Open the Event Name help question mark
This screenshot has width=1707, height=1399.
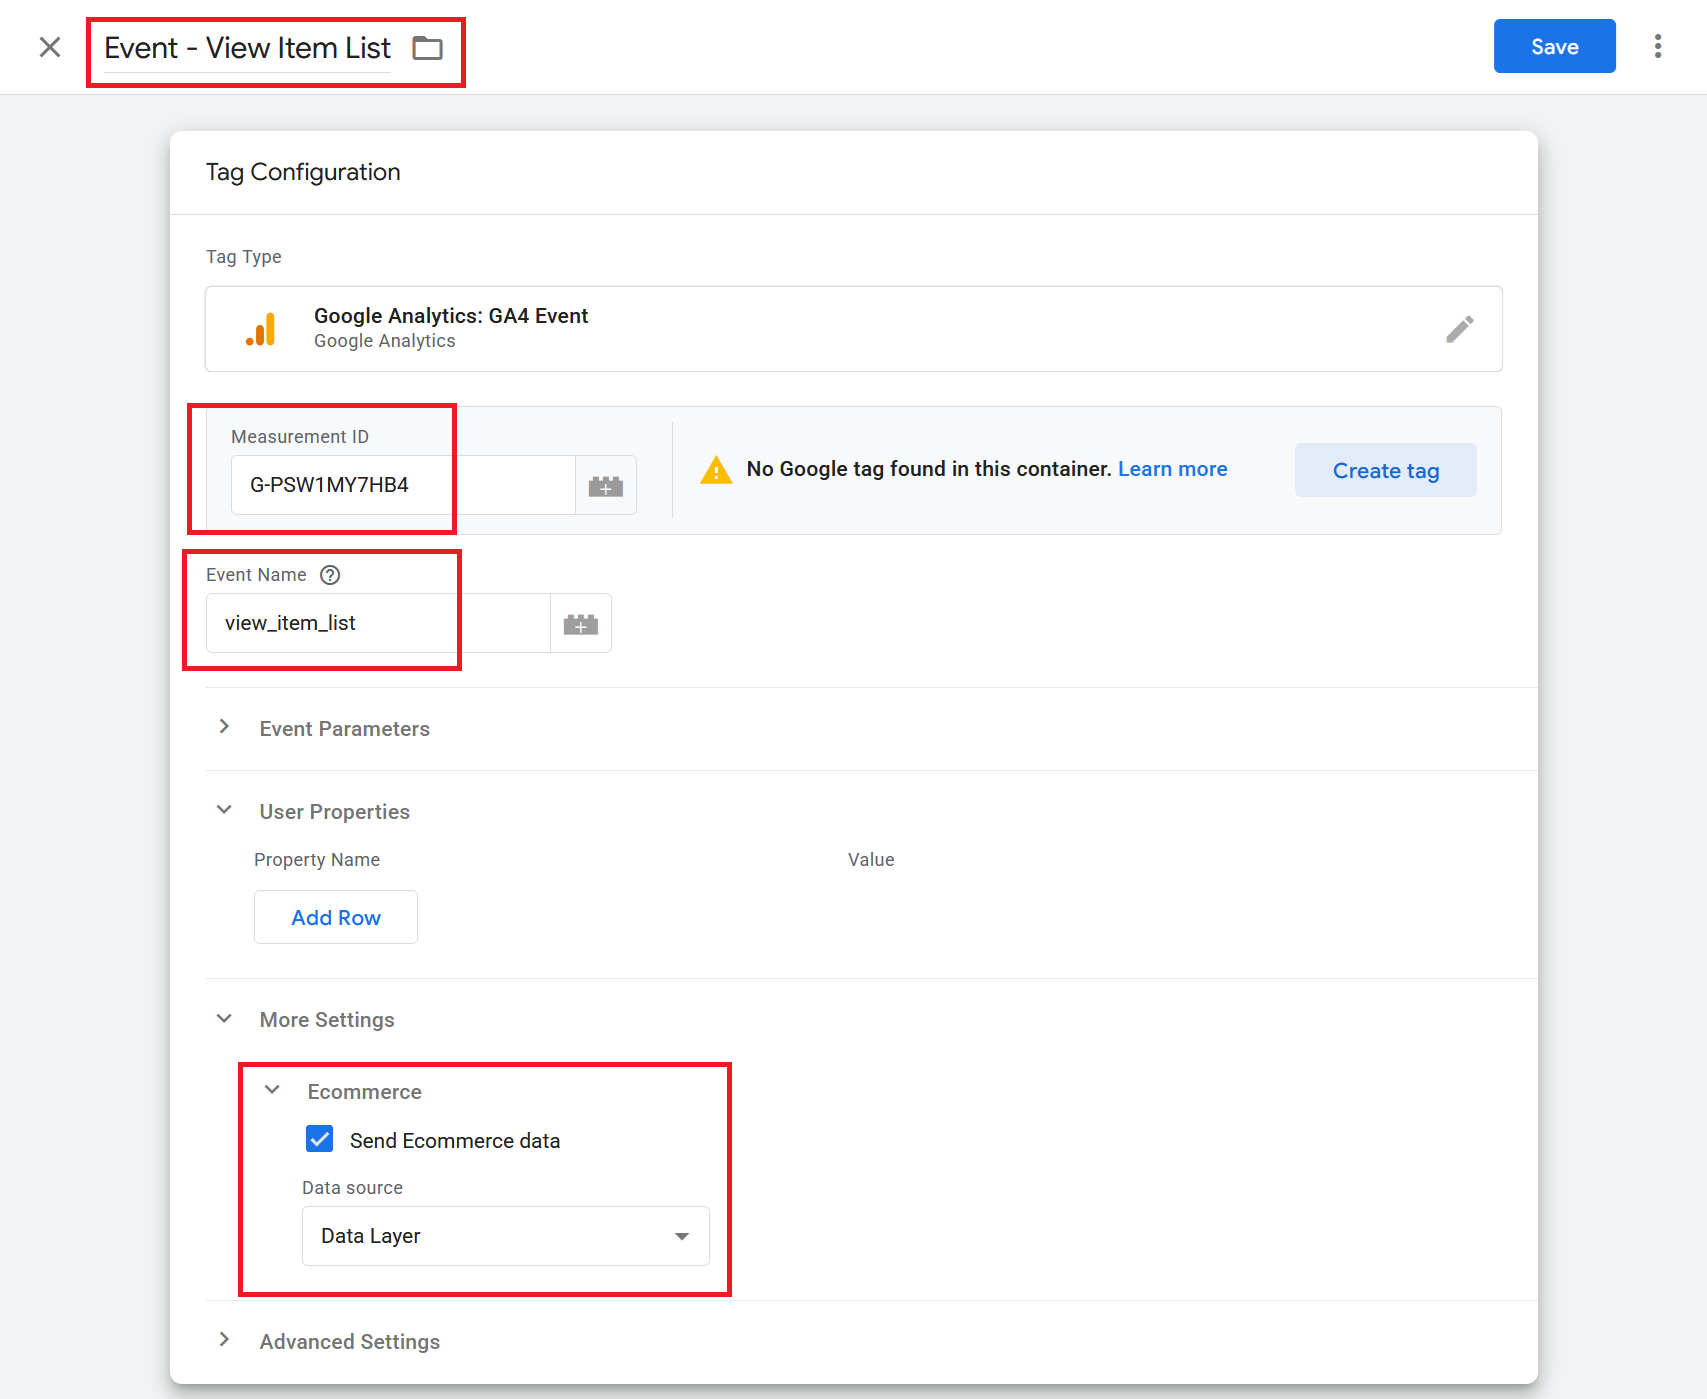point(330,575)
